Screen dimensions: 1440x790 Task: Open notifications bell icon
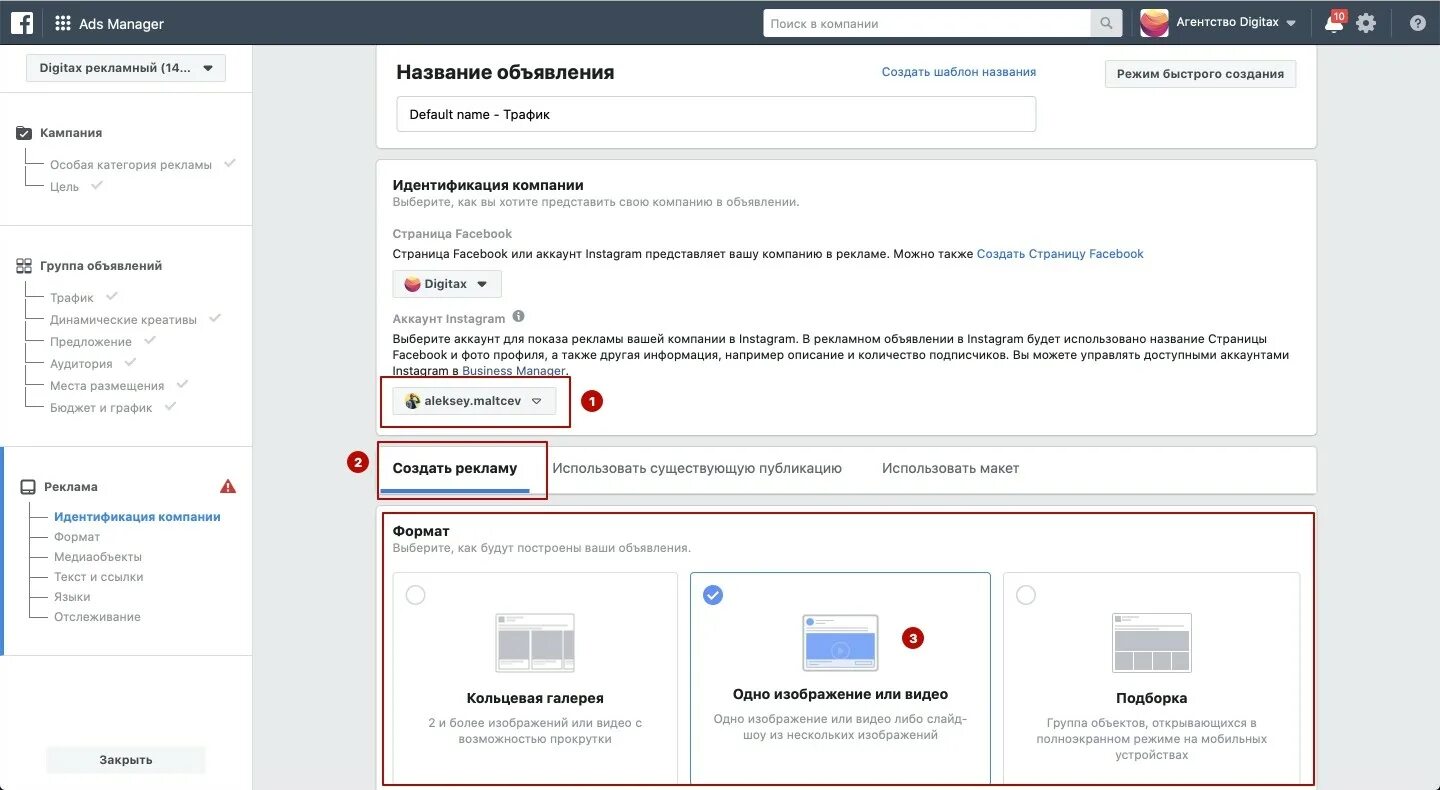tap(1334, 23)
